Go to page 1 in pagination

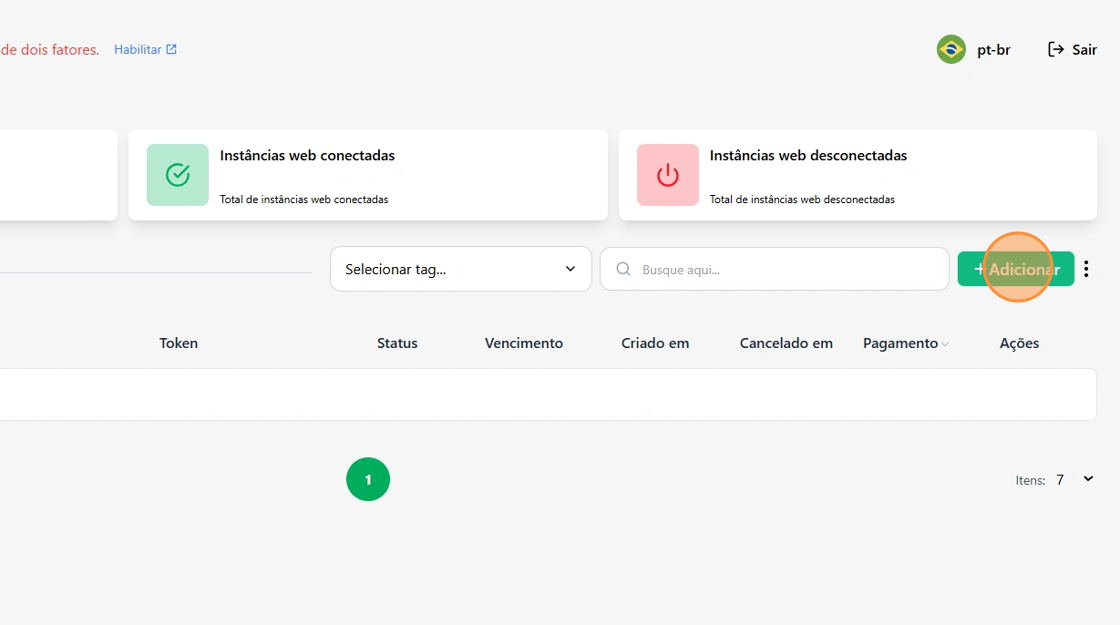(368, 480)
